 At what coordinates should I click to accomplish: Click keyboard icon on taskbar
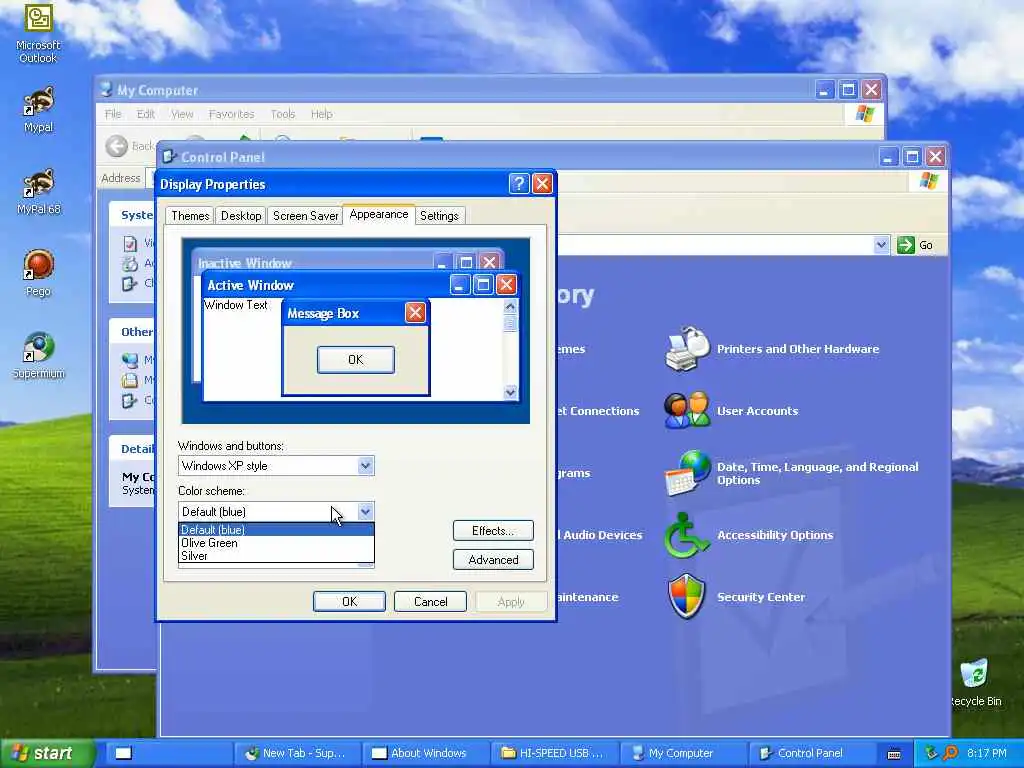[894, 754]
